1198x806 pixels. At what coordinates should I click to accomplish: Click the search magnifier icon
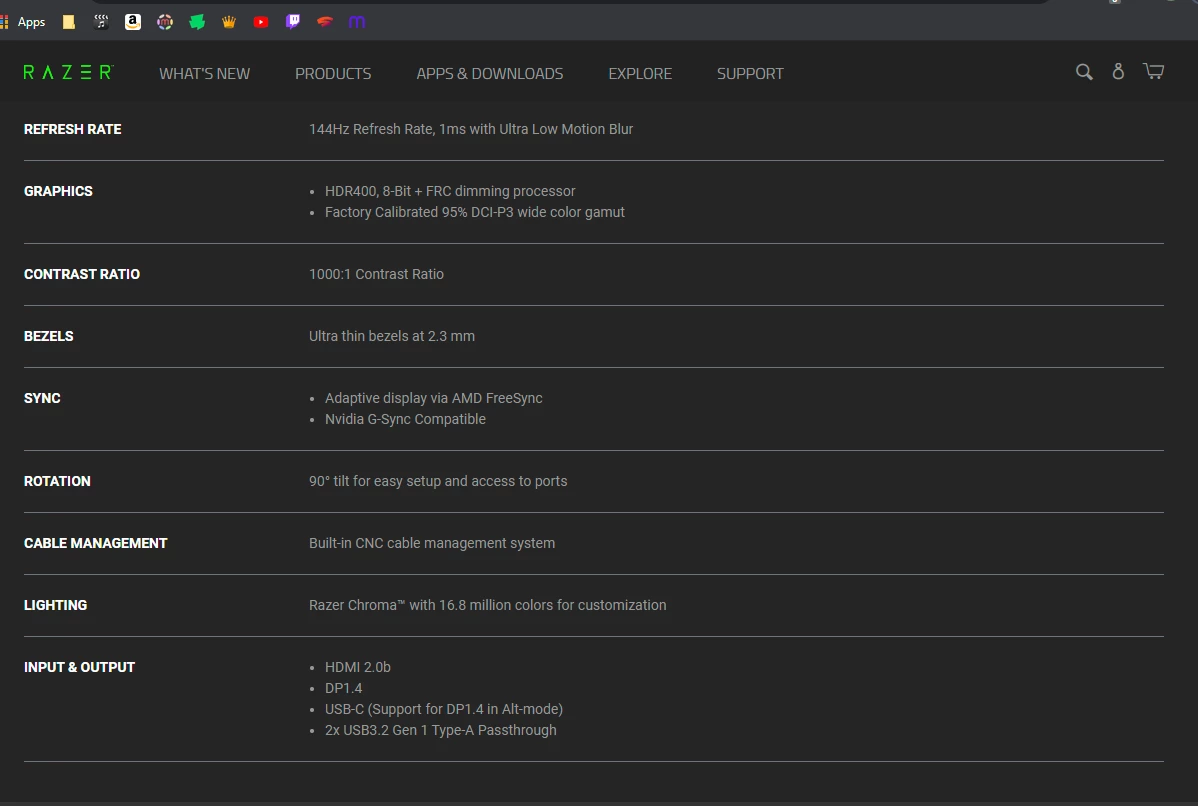(1084, 72)
